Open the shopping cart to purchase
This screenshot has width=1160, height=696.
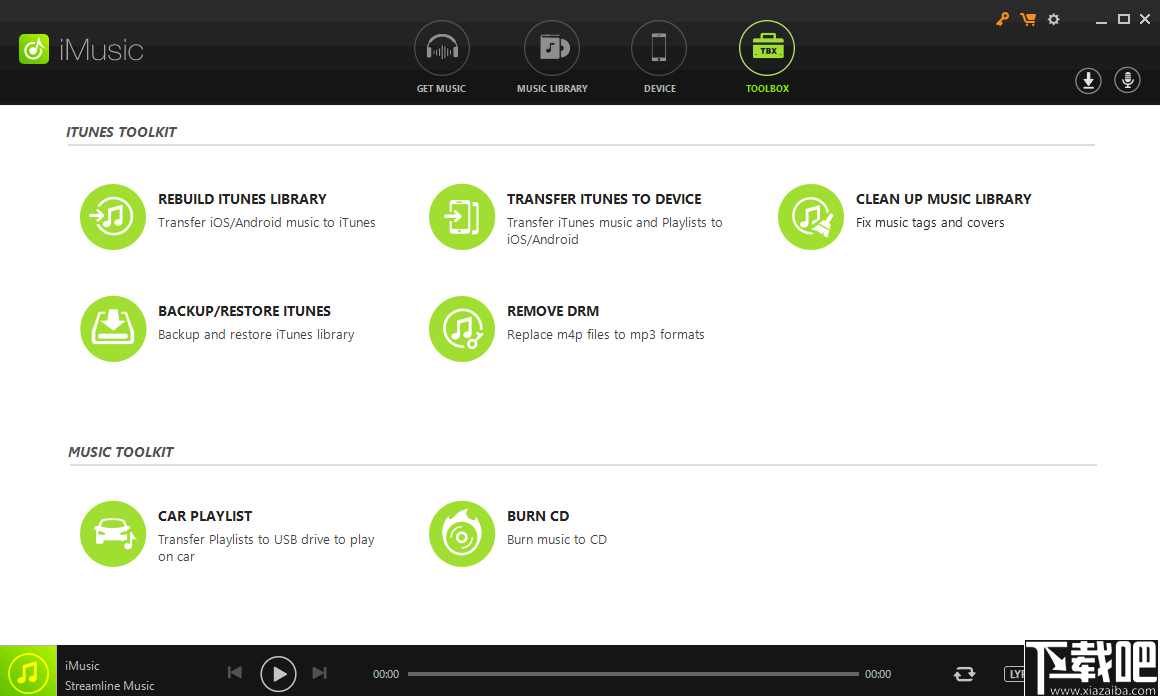tap(1028, 18)
